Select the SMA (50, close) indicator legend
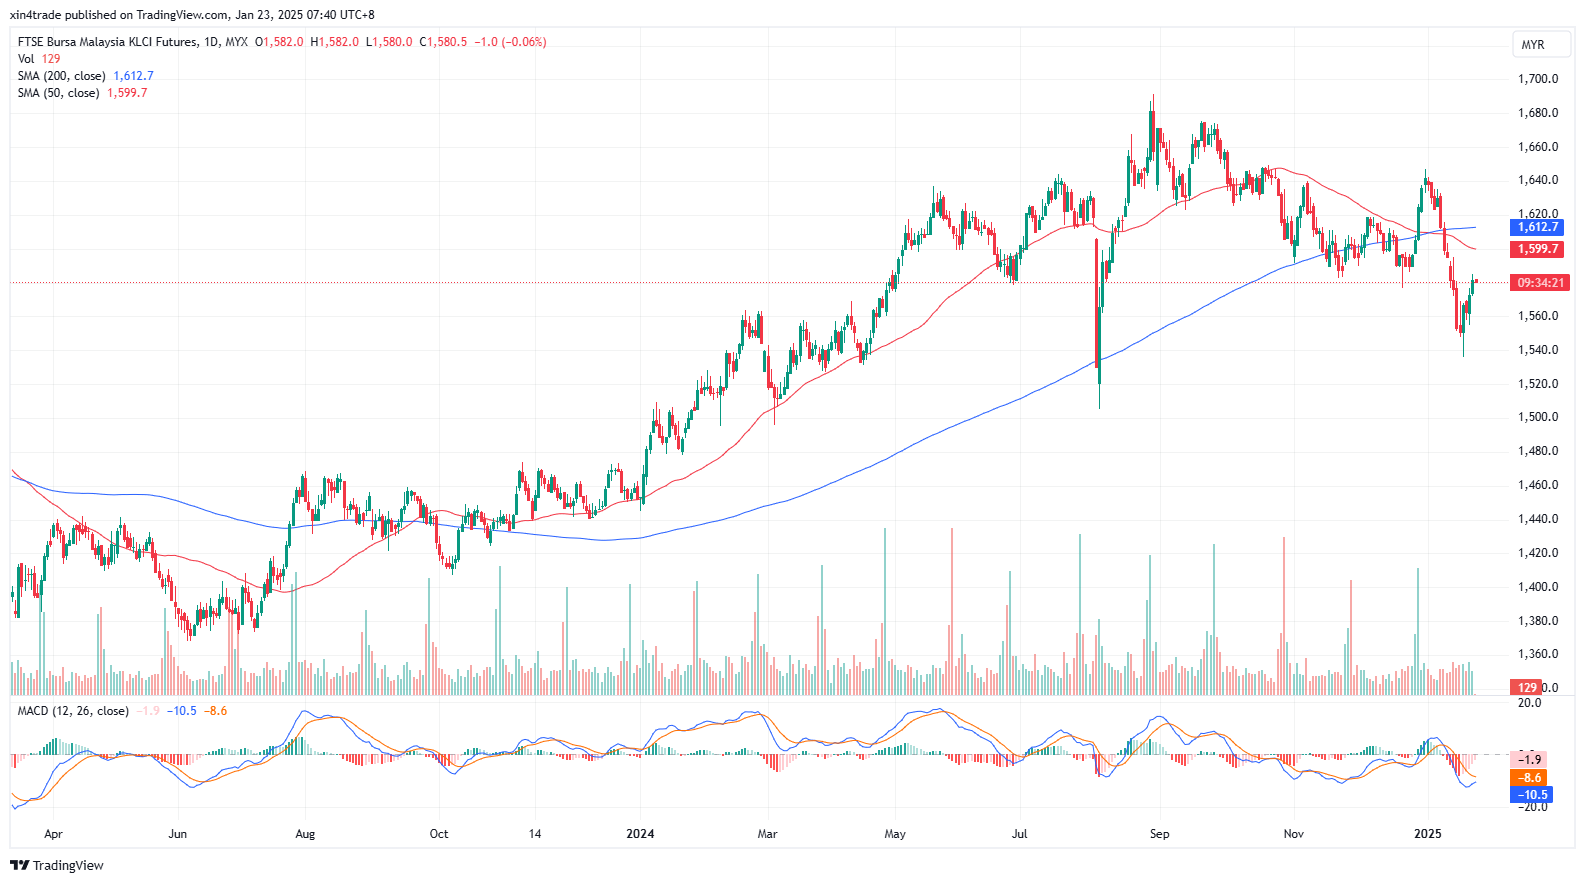1585x883 pixels. click(58, 93)
